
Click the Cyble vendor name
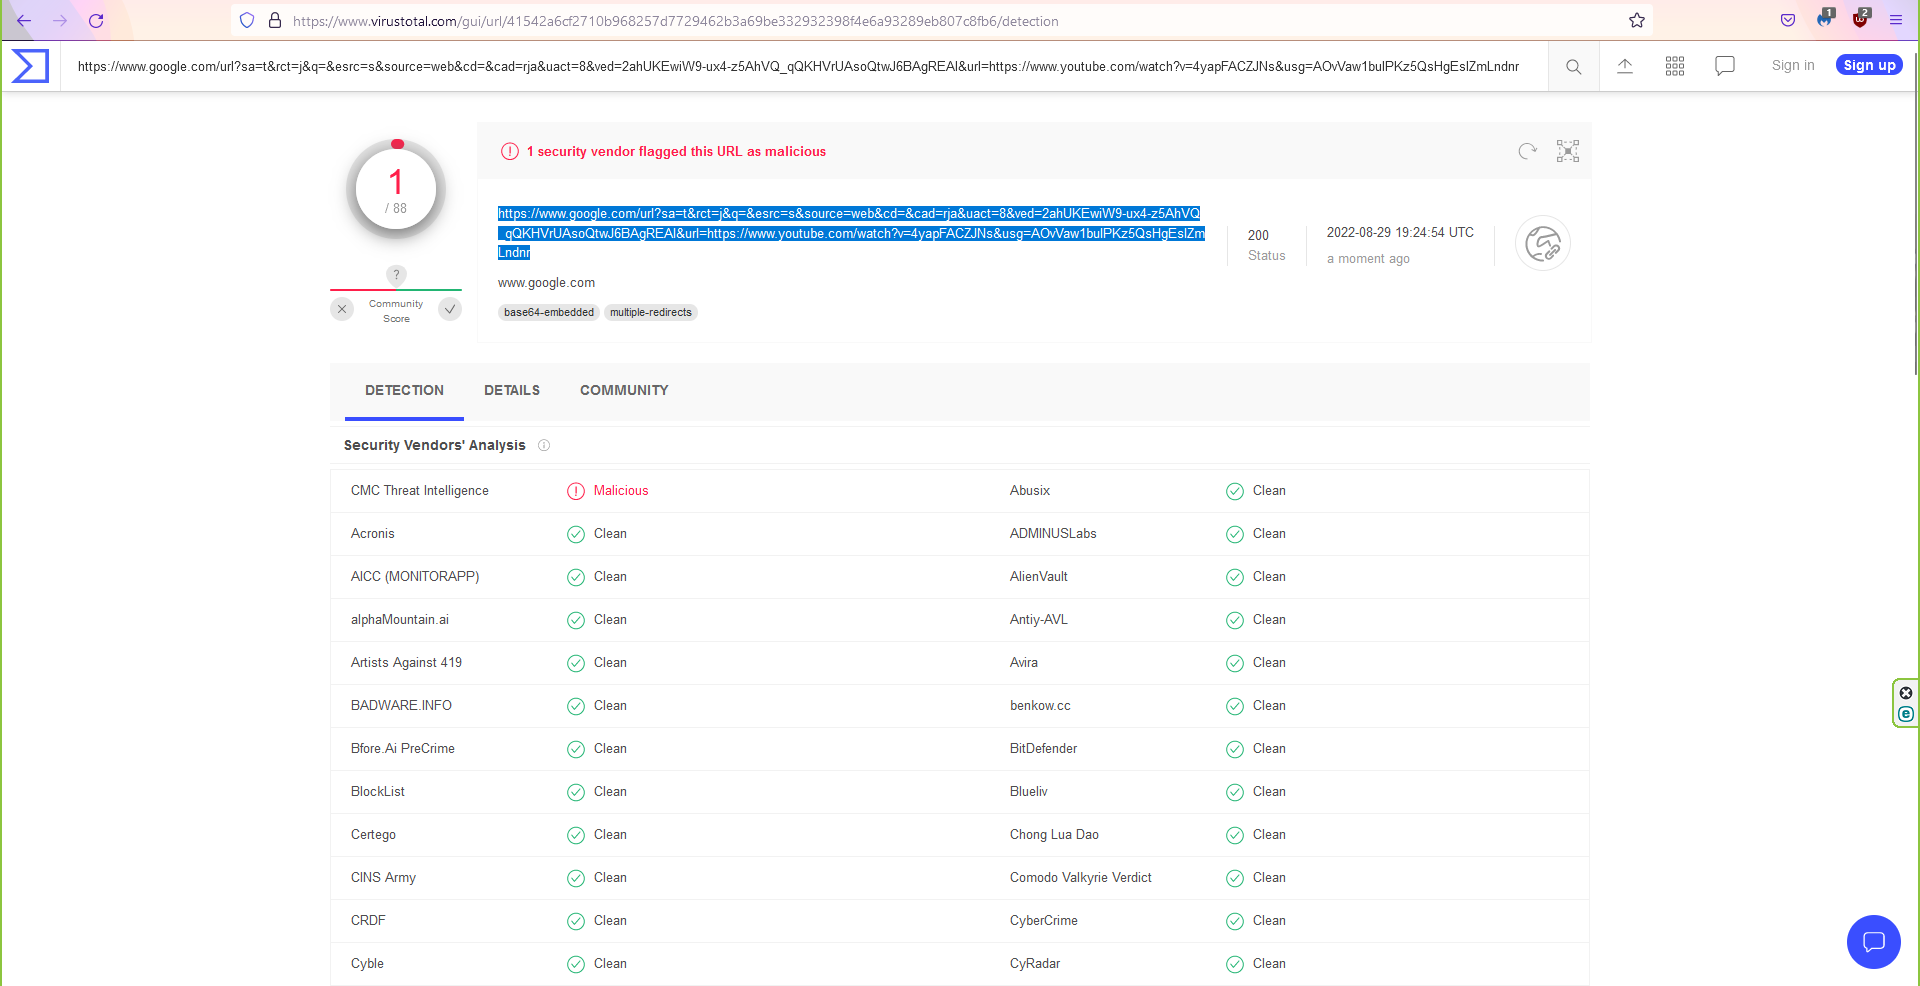pos(367,964)
